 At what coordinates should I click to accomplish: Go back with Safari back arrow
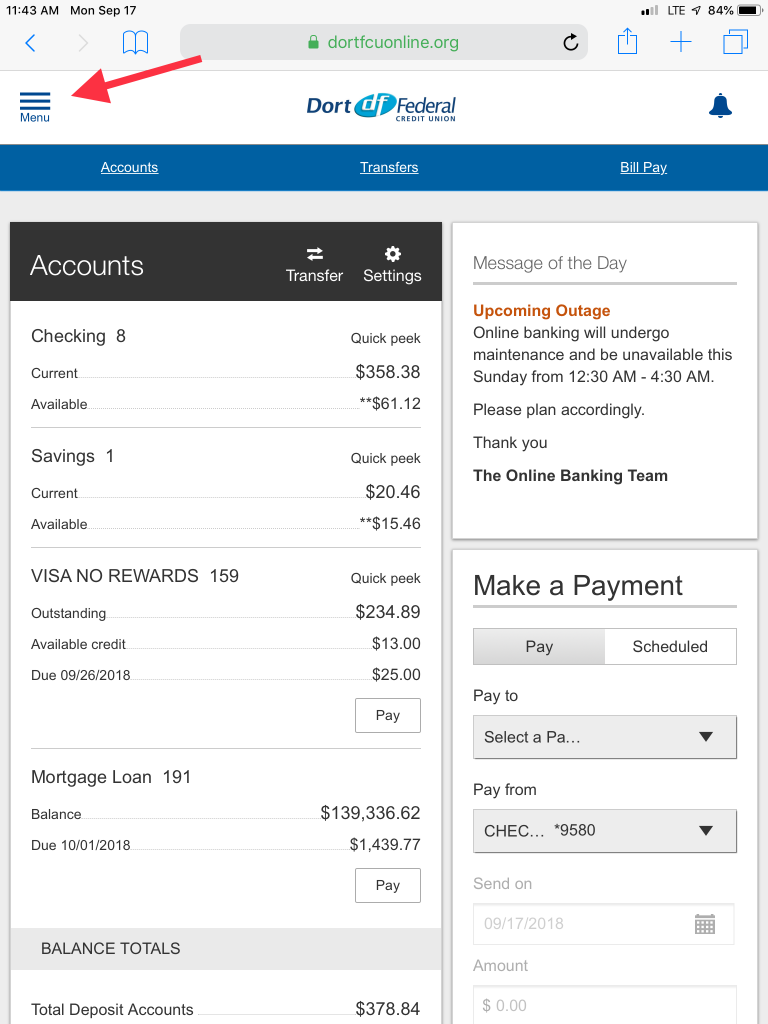pos(30,42)
